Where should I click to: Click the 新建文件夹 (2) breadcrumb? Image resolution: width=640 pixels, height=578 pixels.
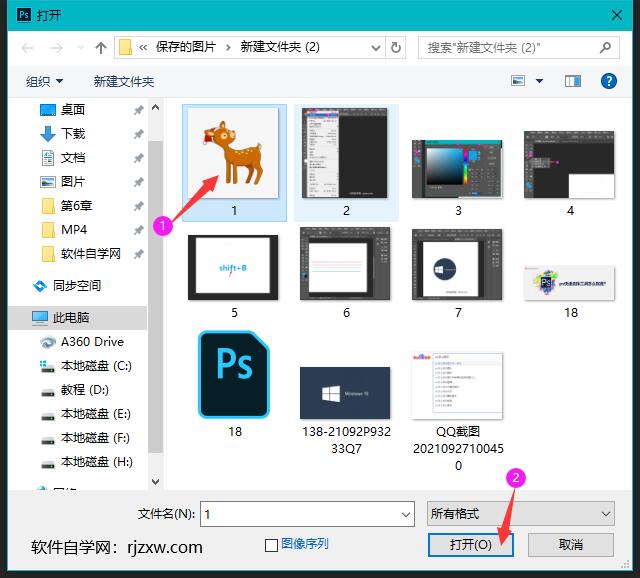pos(280,47)
